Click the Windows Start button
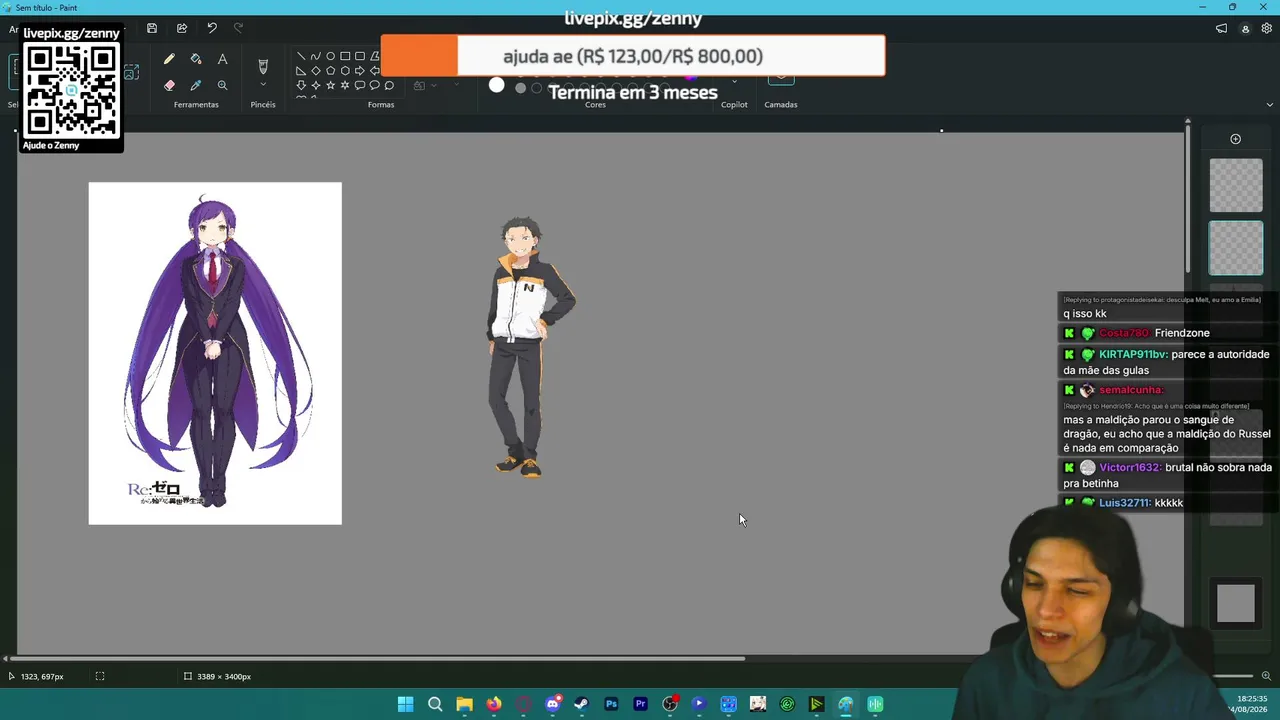 coord(405,704)
